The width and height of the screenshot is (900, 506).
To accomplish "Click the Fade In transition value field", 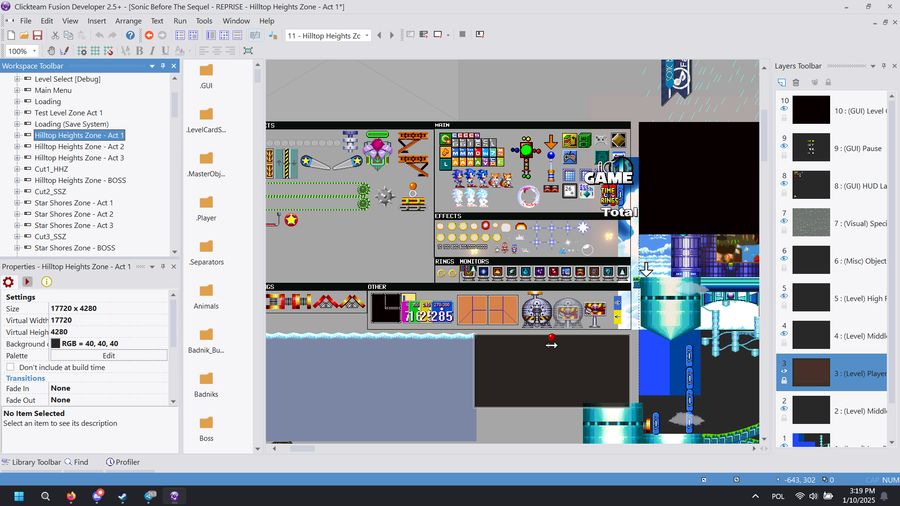I will pos(108,388).
